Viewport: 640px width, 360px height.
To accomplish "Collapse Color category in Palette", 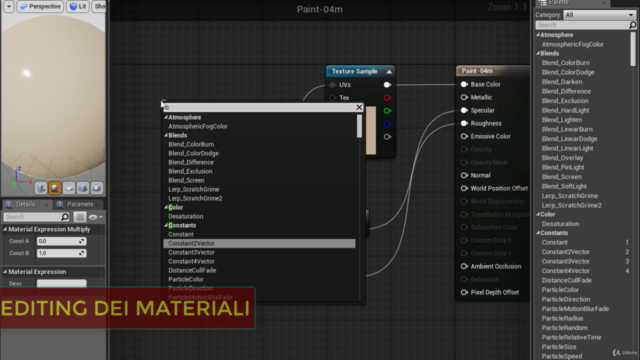I will pyautogui.click(x=538, y=214).
